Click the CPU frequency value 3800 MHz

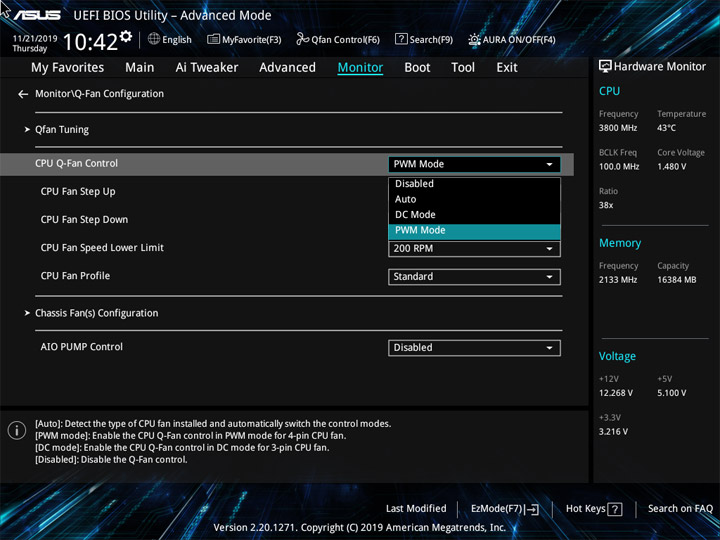click(618, 128)
